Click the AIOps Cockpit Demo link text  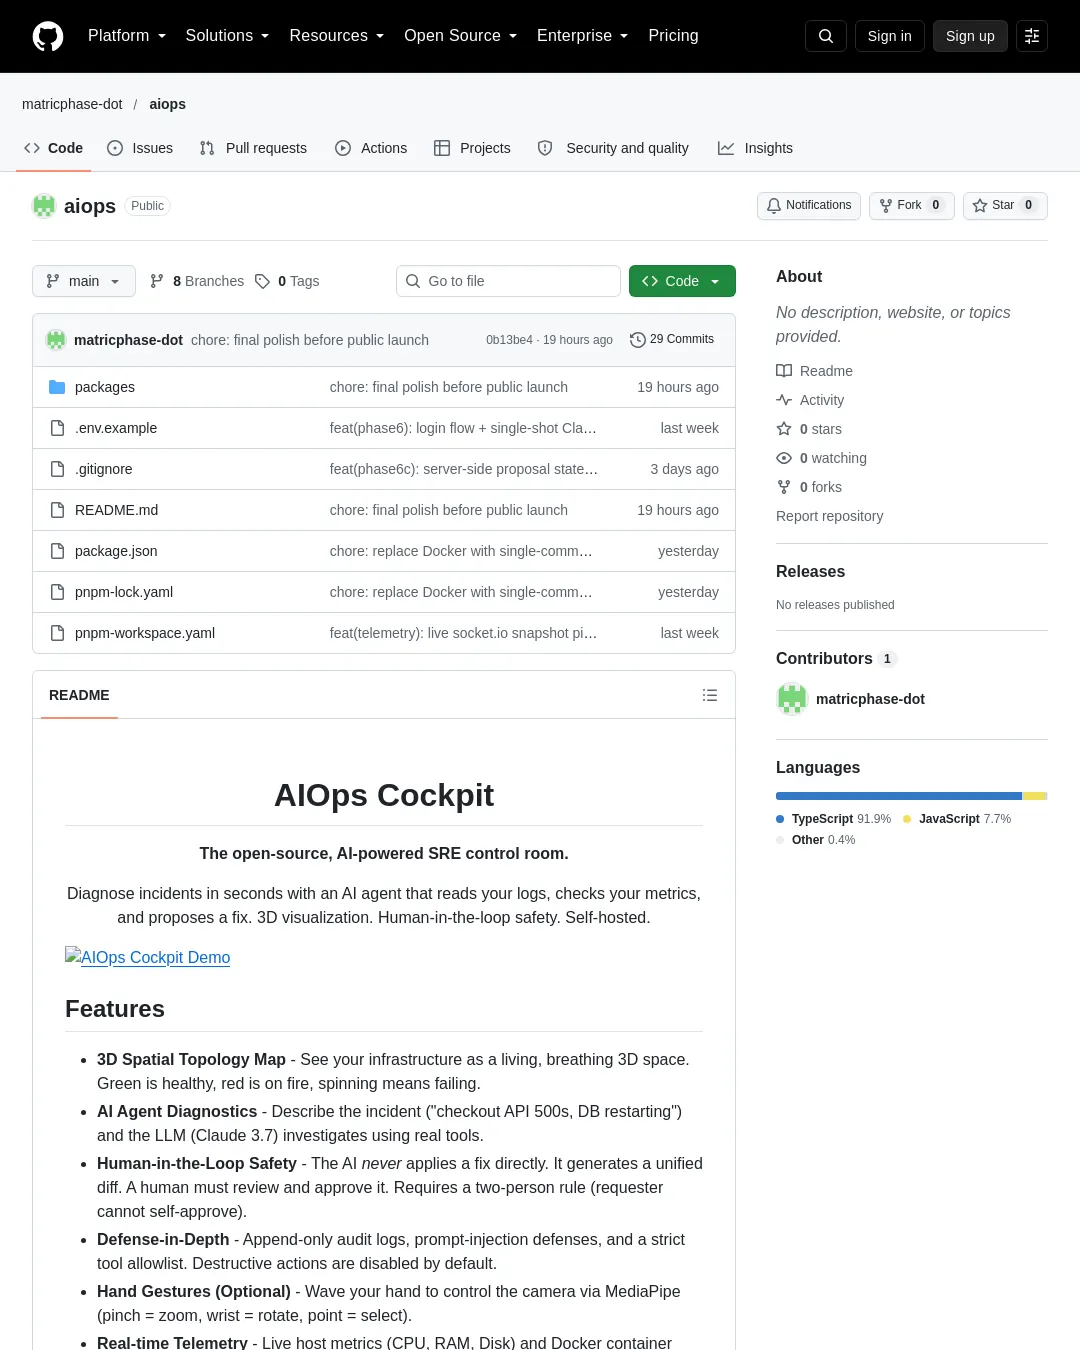156,957
